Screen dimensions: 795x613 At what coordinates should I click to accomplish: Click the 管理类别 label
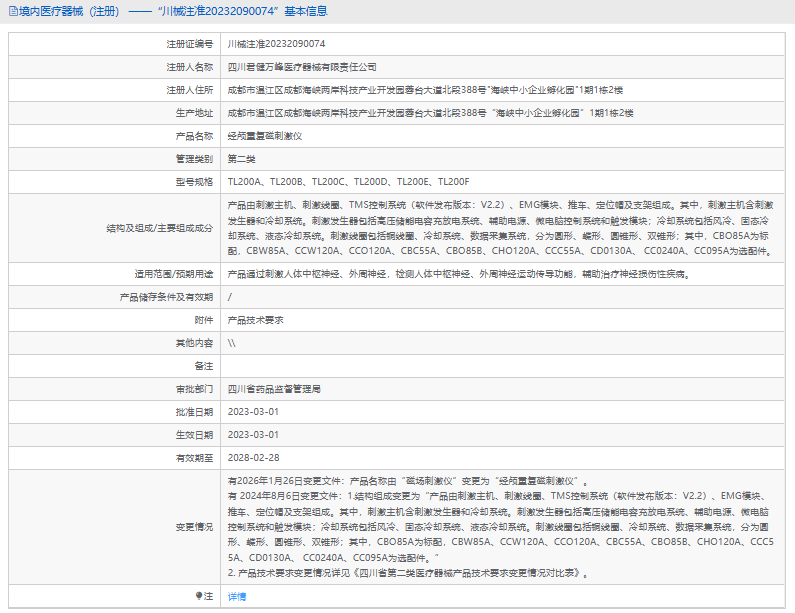[194, 159]
